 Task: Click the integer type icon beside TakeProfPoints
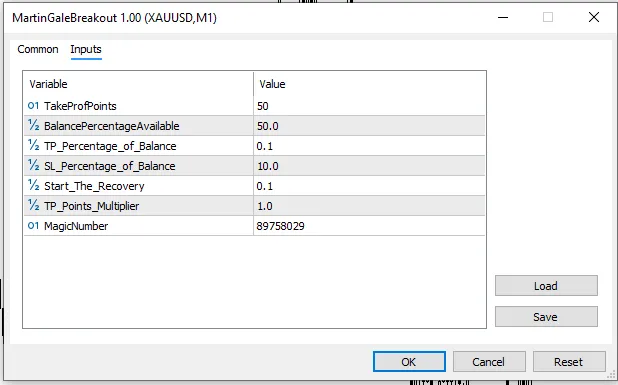pyautogui.click(x=34, y=106)
